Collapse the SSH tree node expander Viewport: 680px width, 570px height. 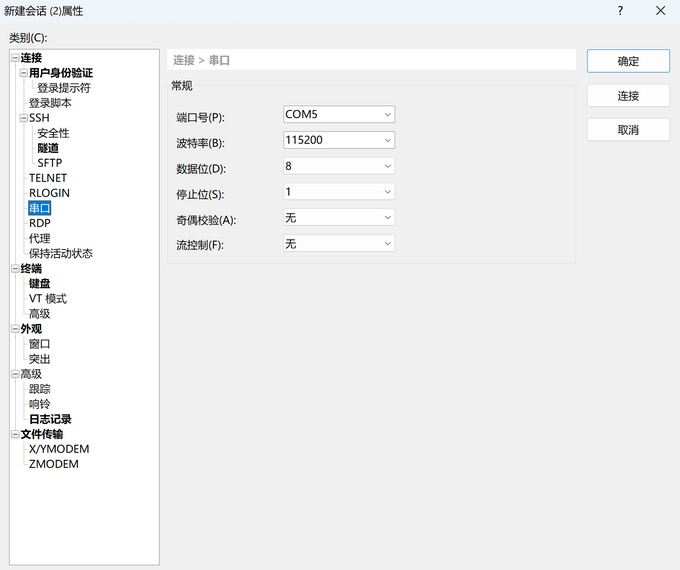point(23,118)
